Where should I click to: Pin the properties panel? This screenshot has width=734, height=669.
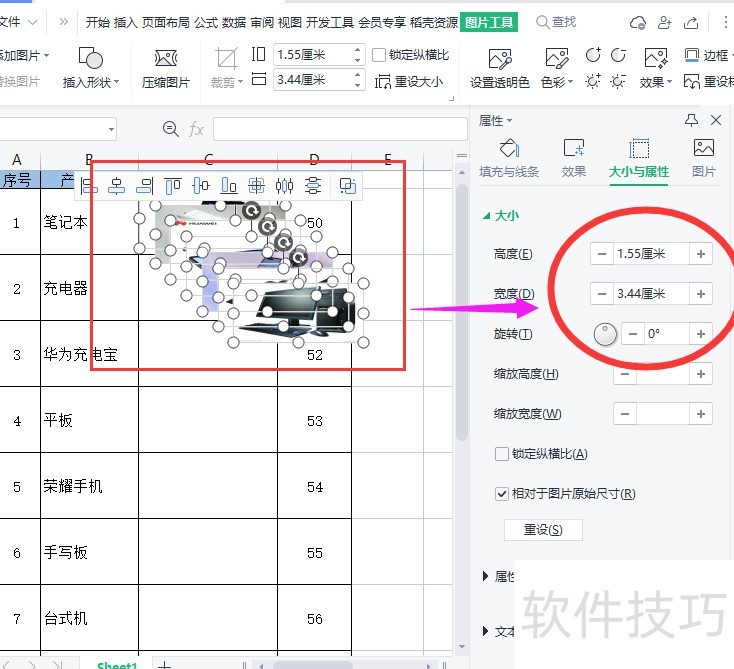[691, 120]
